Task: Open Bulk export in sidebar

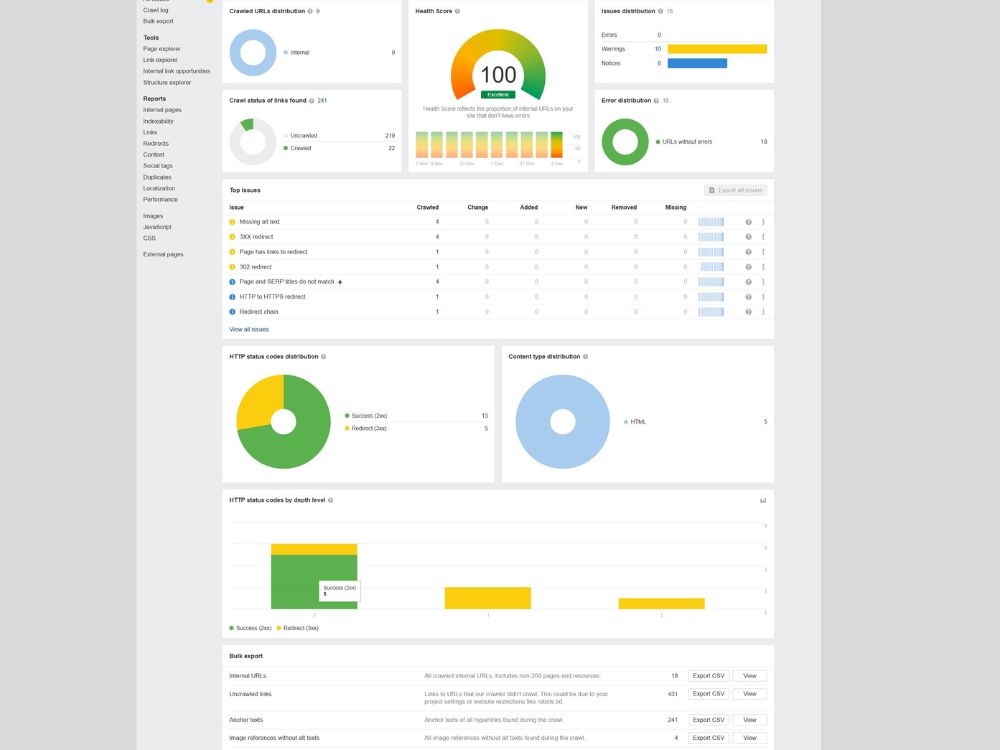Action: tap(158, 21)
